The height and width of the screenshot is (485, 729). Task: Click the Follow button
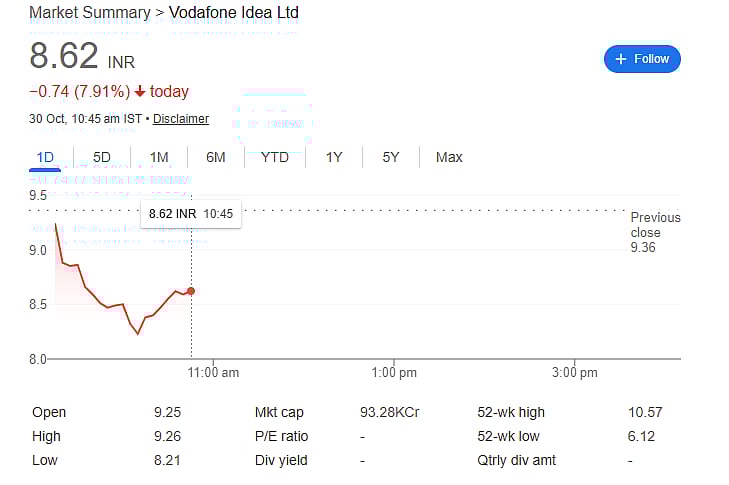click(642, 59)
